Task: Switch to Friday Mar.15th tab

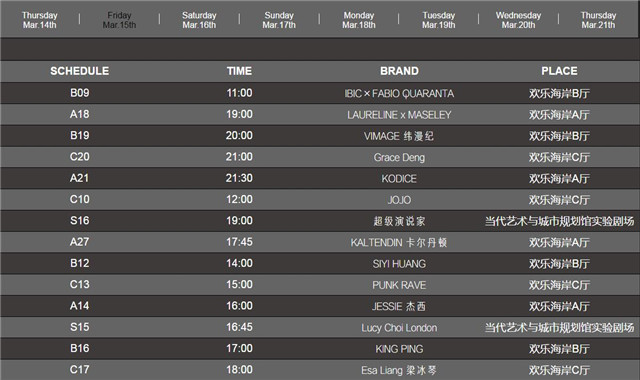Action: click(x=119, y=20)
